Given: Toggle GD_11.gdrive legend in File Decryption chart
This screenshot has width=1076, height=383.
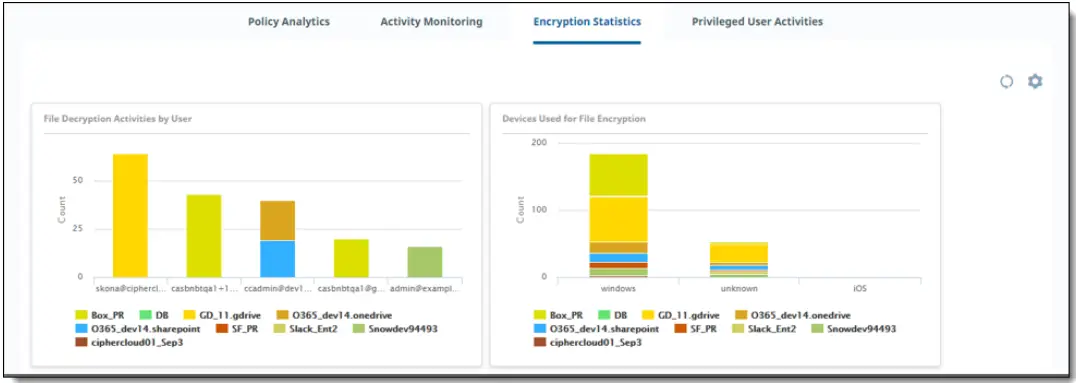Looking at the screenshot, I should (x=223, y=315).
